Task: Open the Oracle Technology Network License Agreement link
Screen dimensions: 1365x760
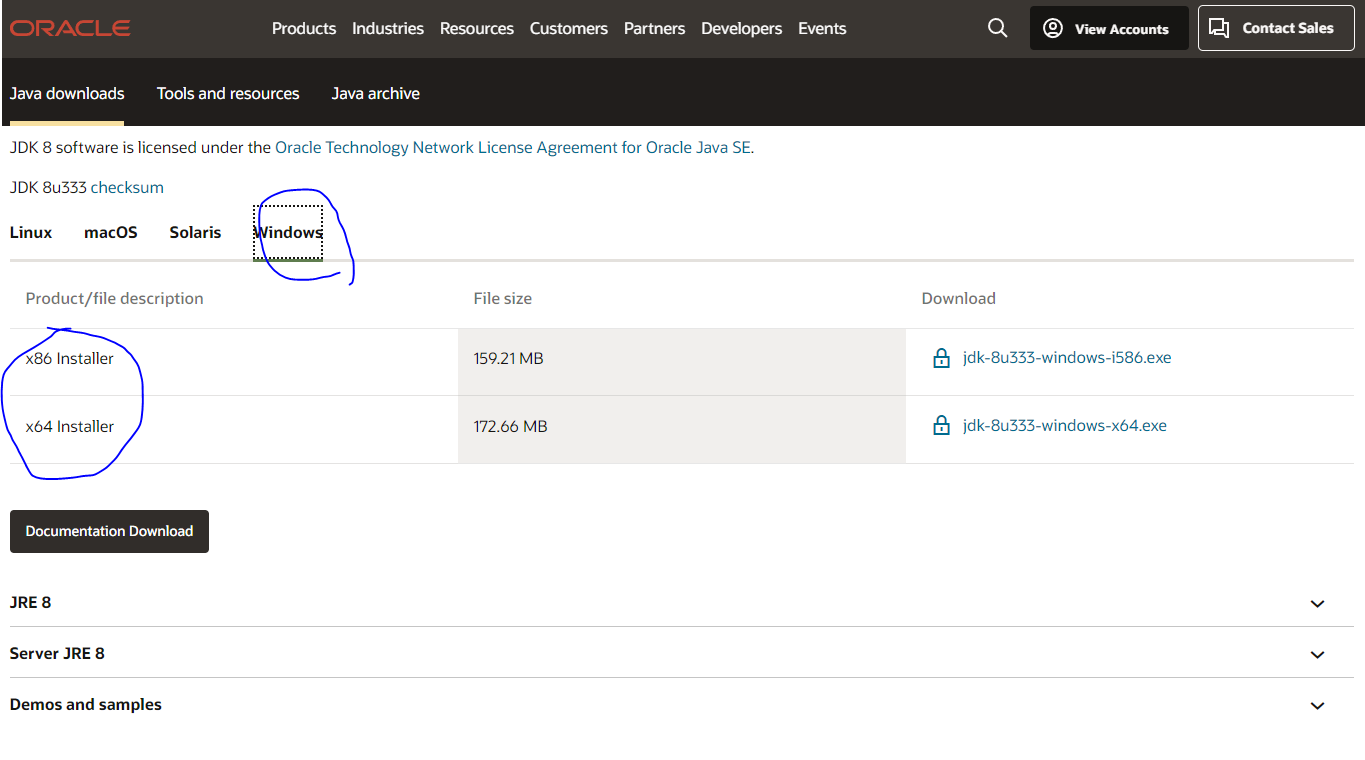Action: tap(513, 147)
